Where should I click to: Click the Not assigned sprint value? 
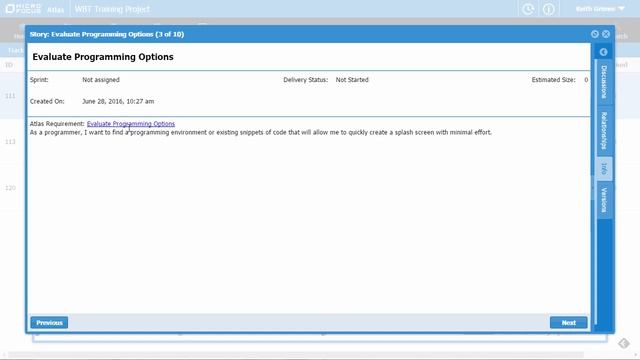coord(101,80)
